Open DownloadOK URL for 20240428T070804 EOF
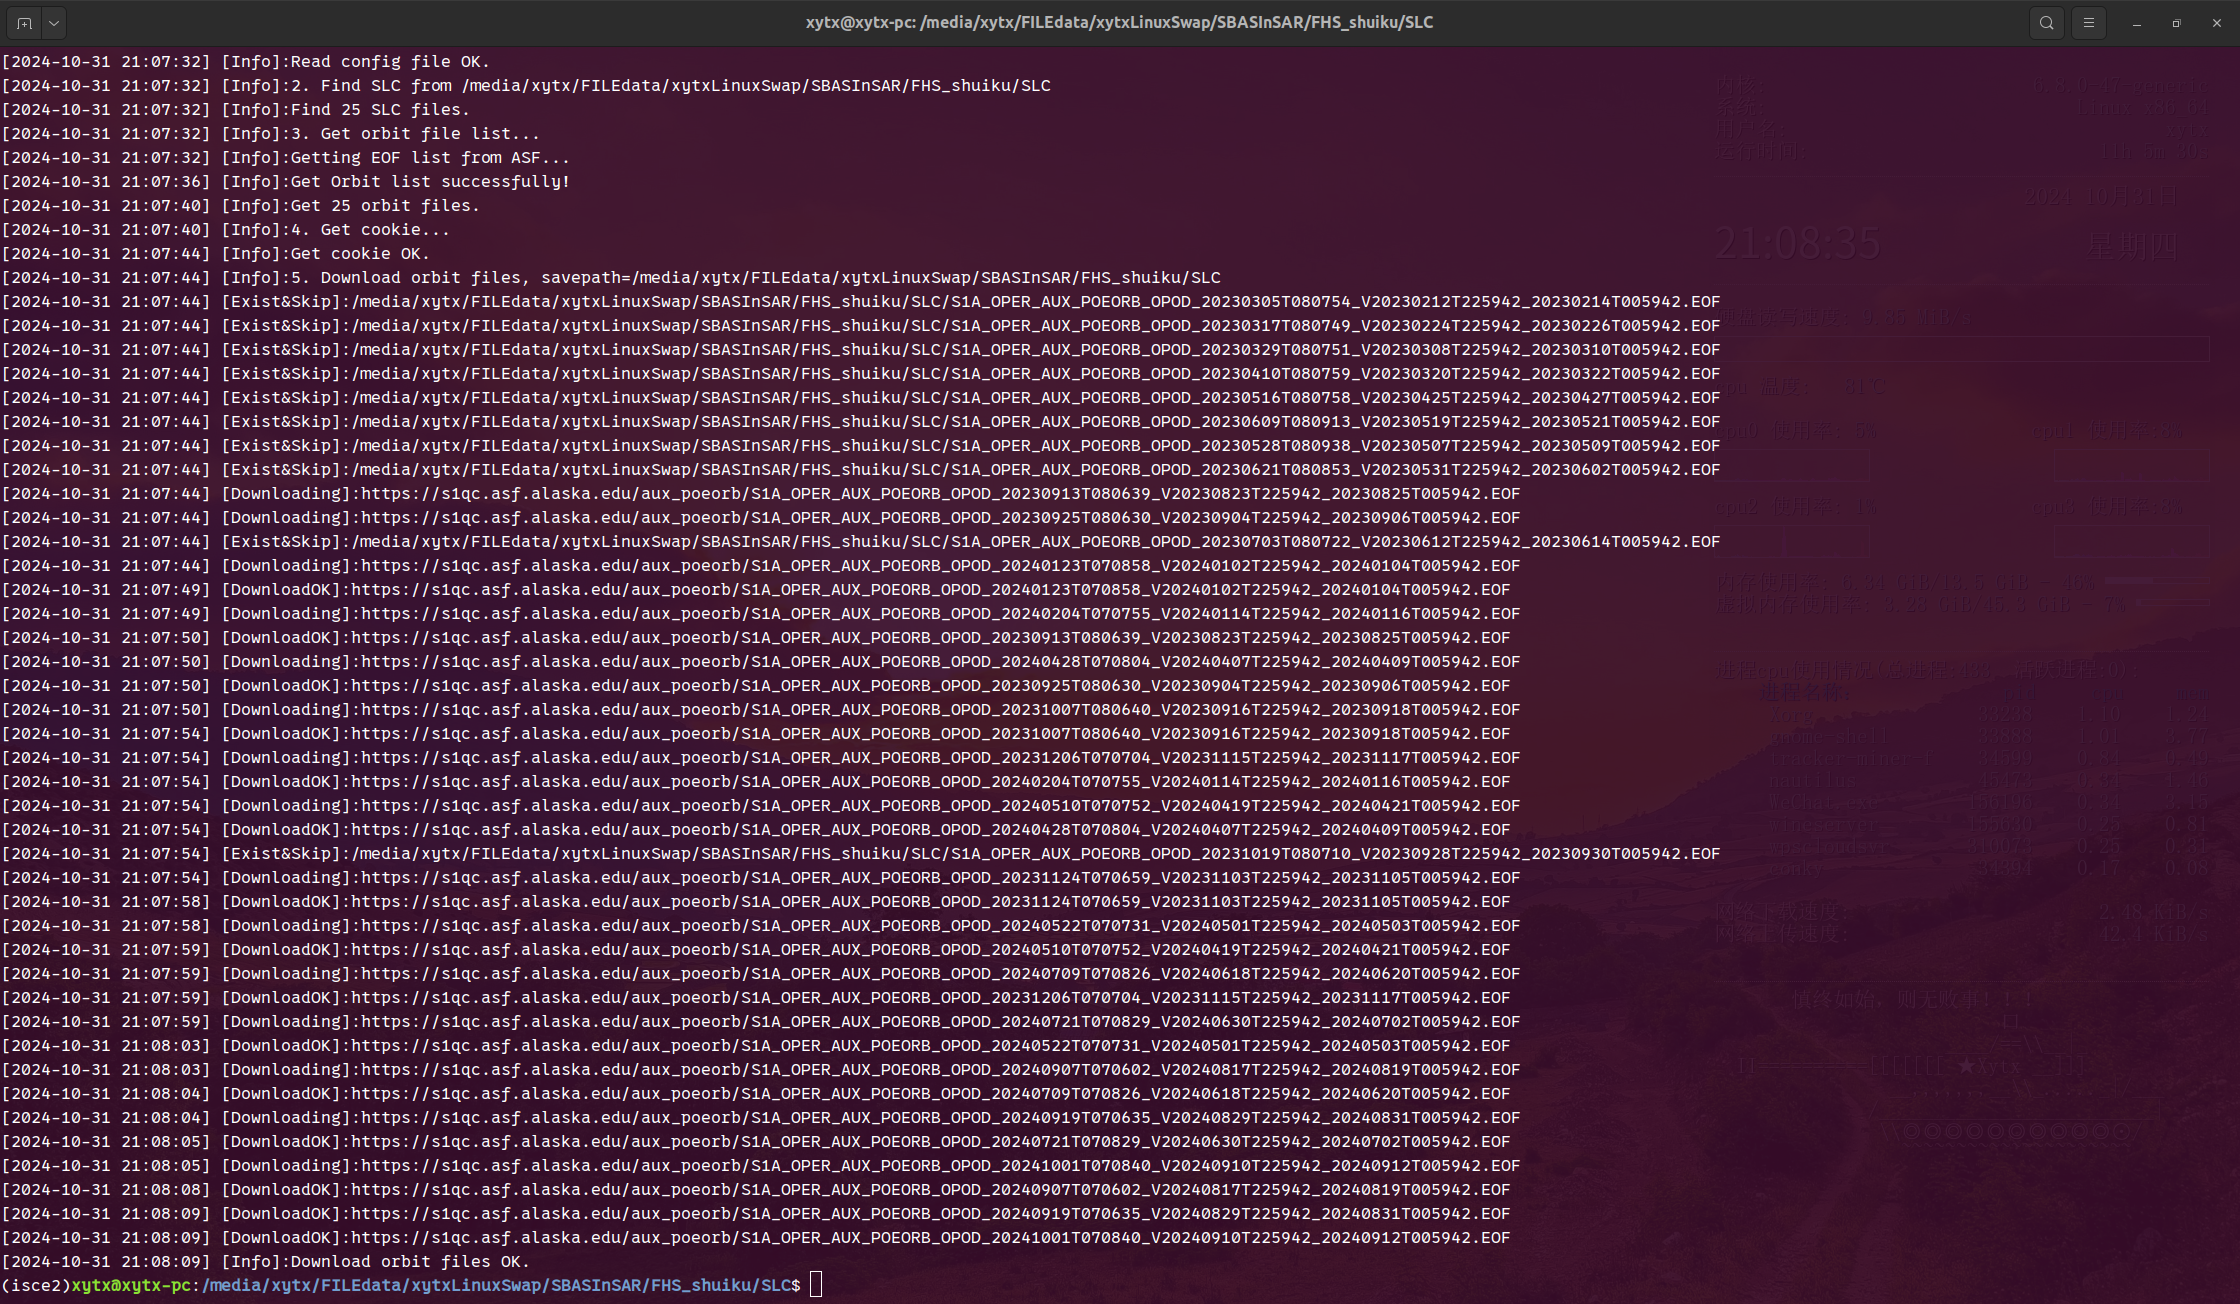Image resolution: width=2240 pixels, height=1304 pixels. [931, 830]
